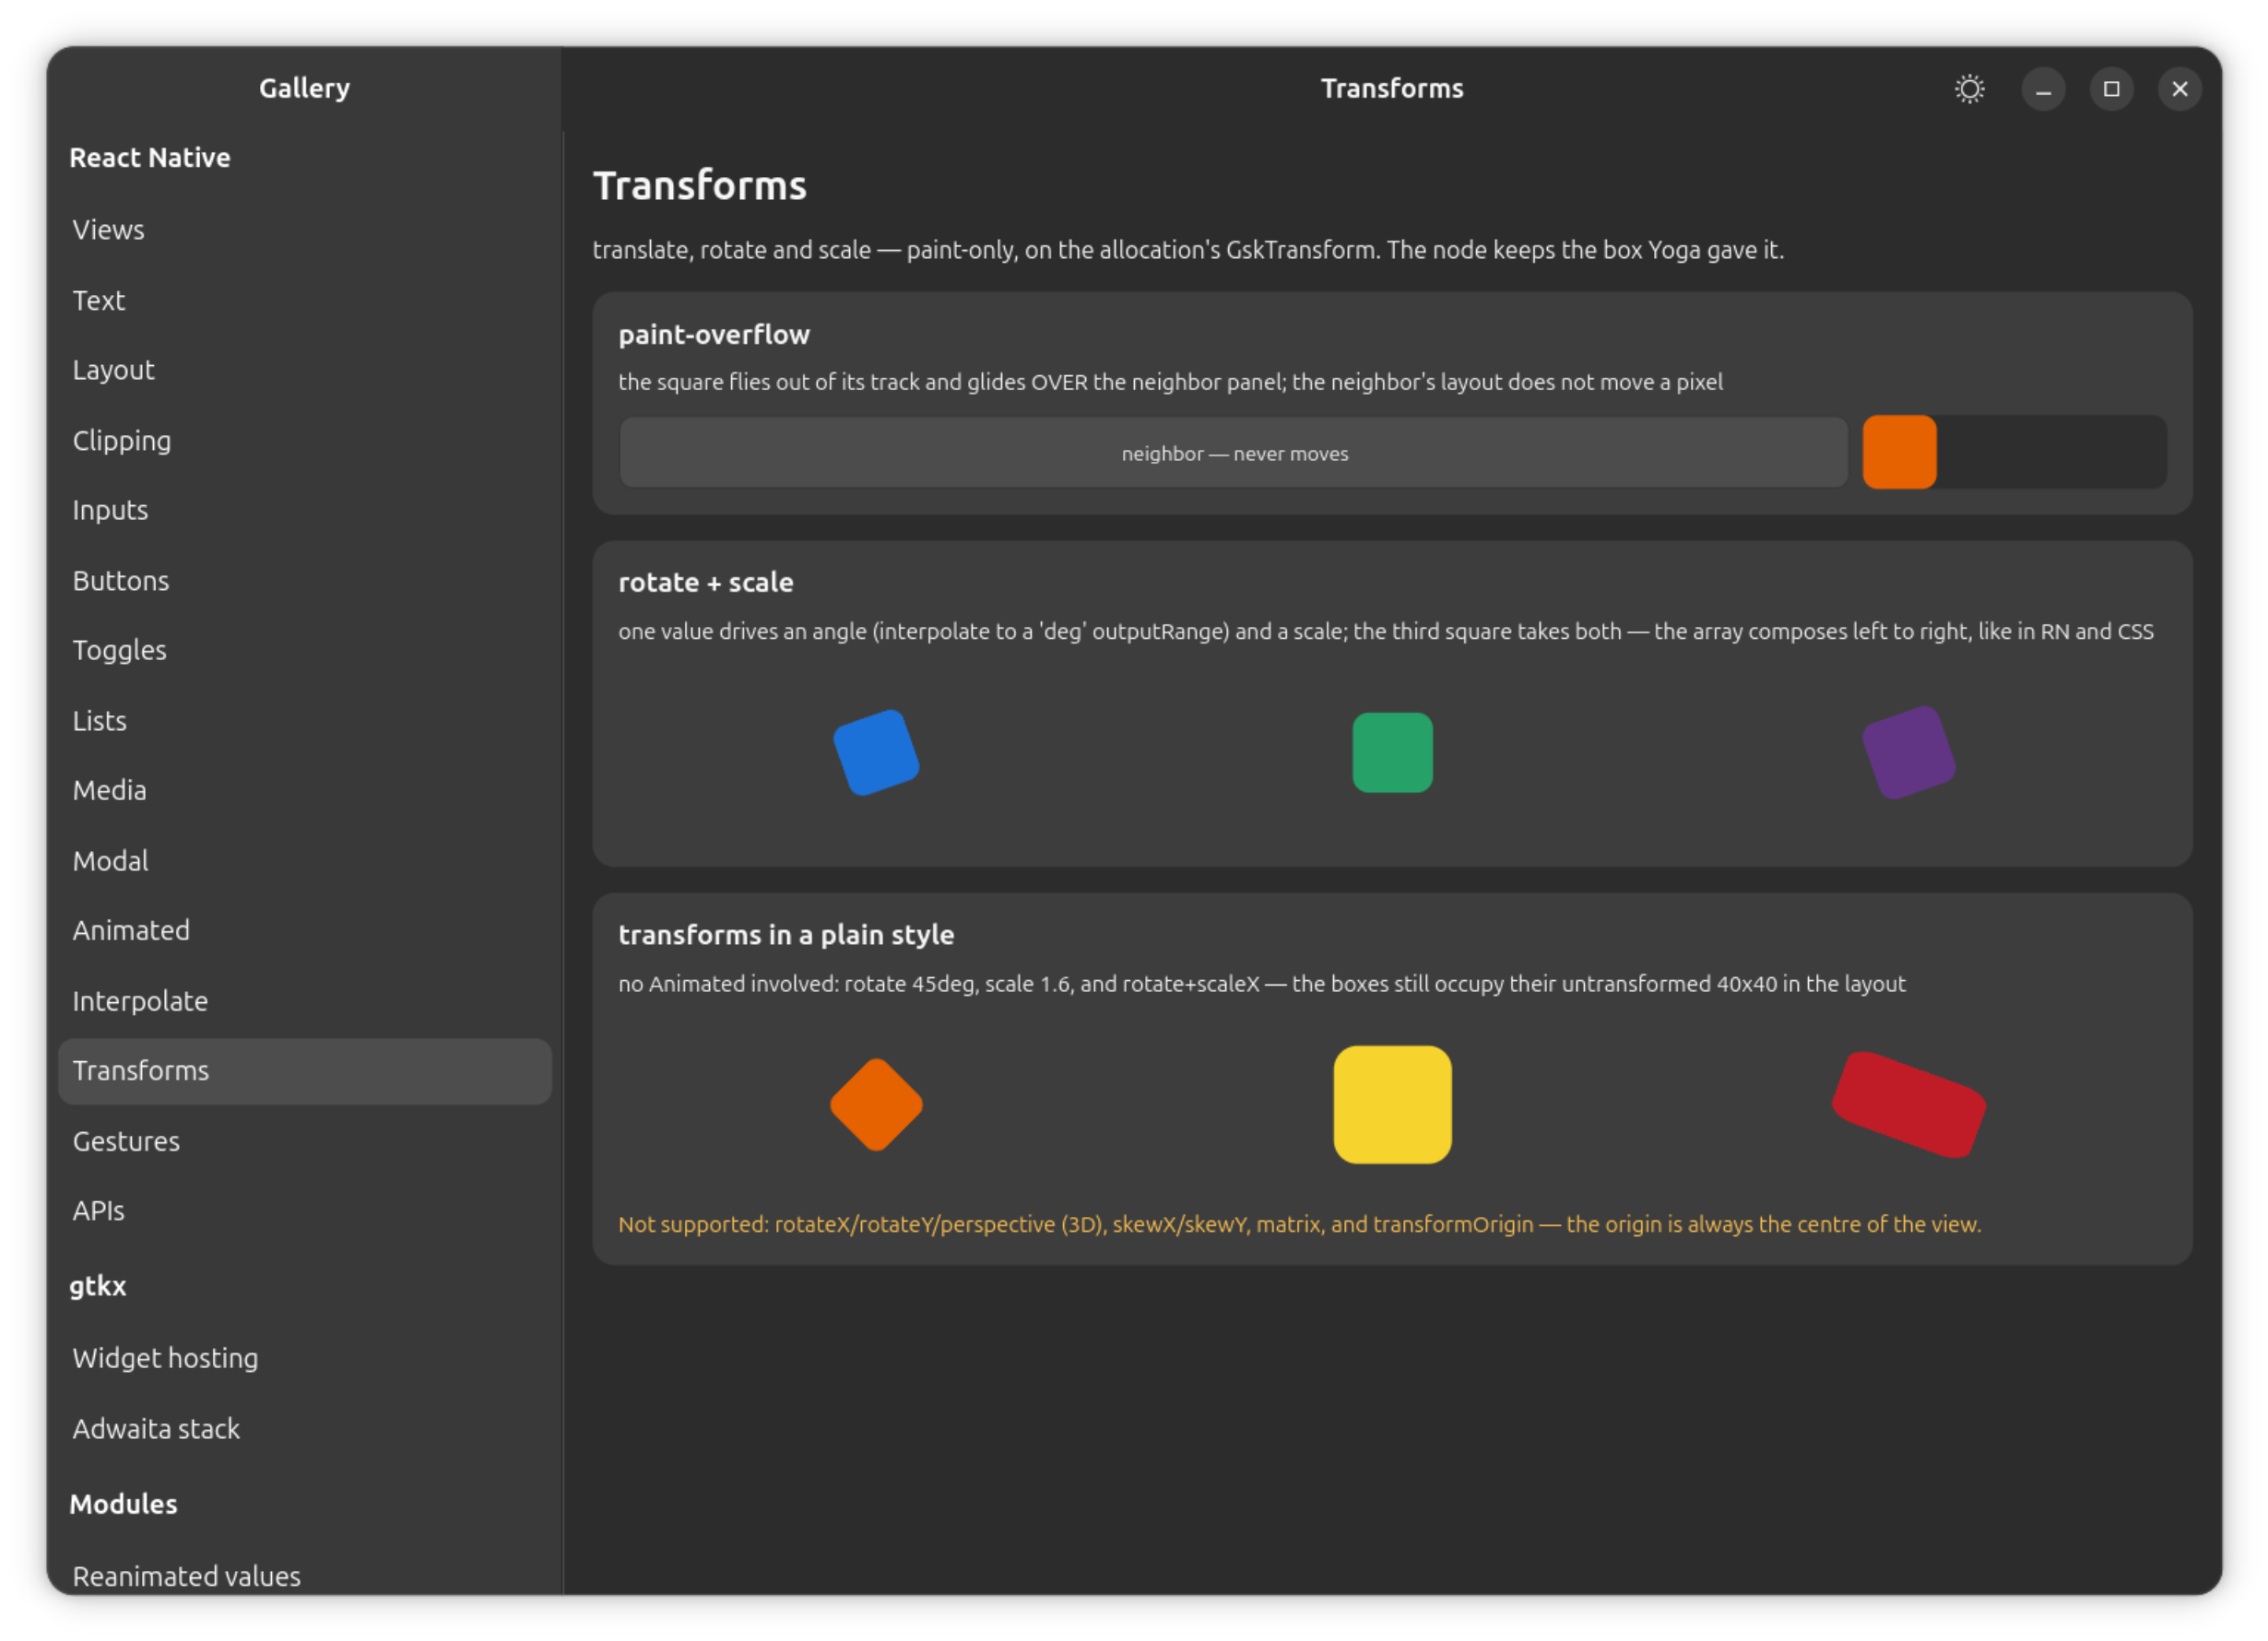Viewport: 2268px width, 1641px height.
Task: Click the red rotated stretched rectangle
Action: click(x=1908, y=1104)
